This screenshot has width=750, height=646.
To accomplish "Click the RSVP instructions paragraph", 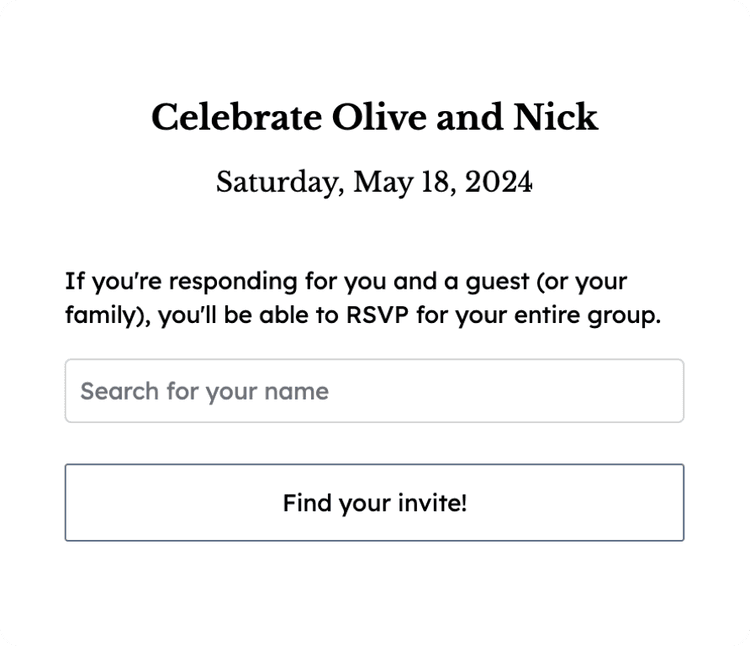I will coord(364,298).
